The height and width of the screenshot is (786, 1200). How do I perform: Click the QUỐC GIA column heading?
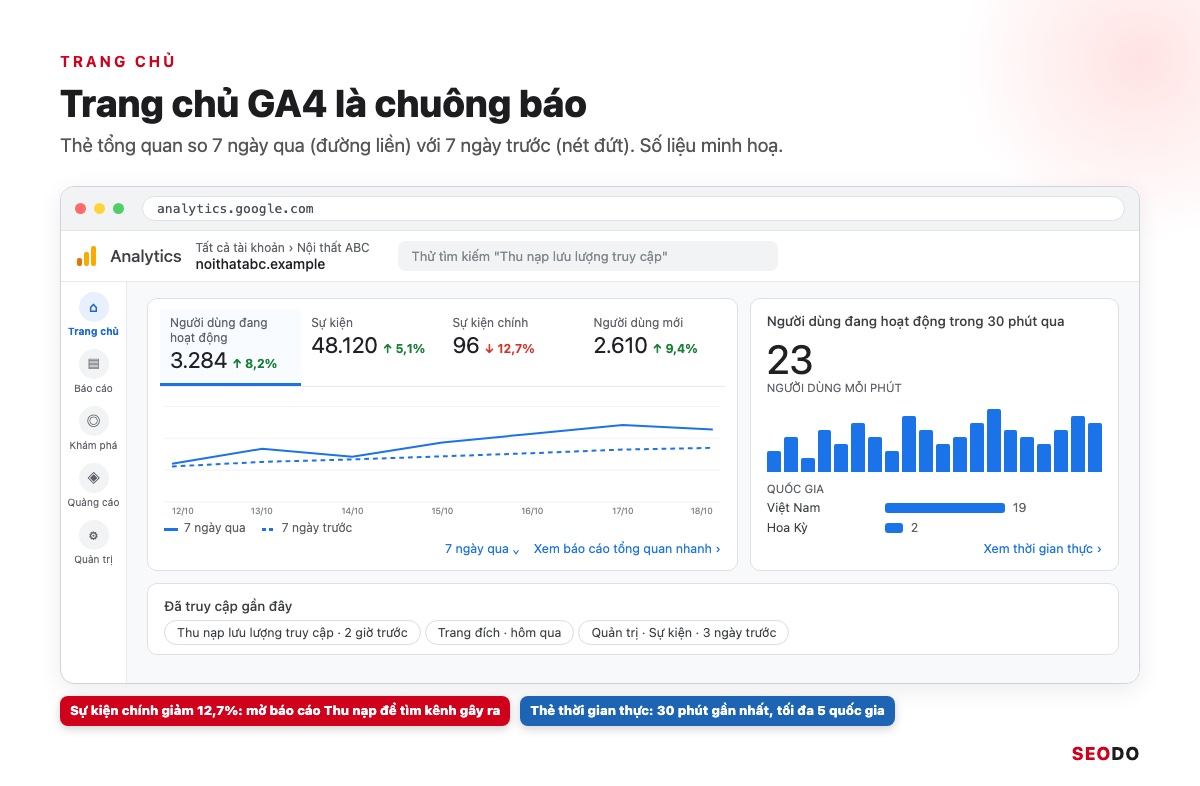[x=795, y=489]
